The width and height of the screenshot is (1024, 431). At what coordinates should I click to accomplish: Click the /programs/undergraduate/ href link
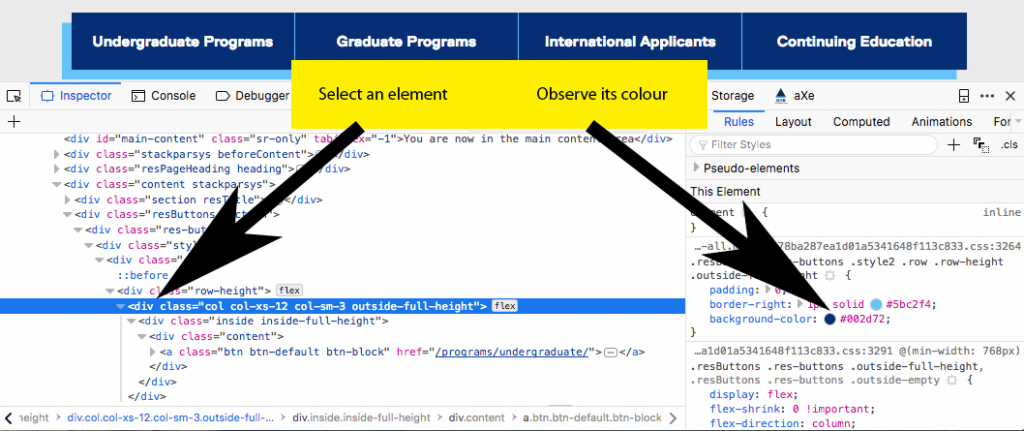point(513,352)
